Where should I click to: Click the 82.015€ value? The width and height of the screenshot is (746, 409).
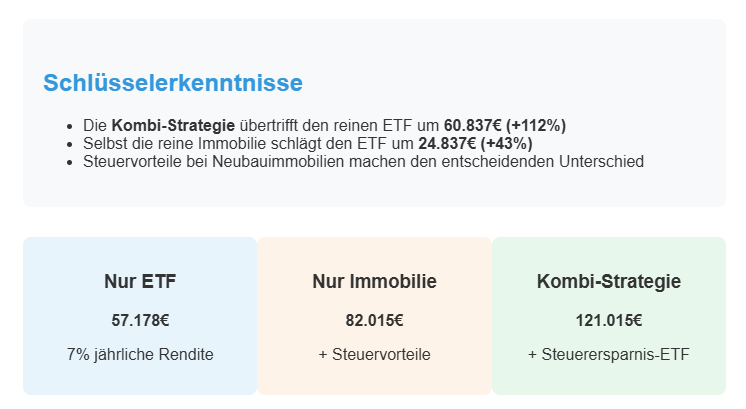point(374,320)
